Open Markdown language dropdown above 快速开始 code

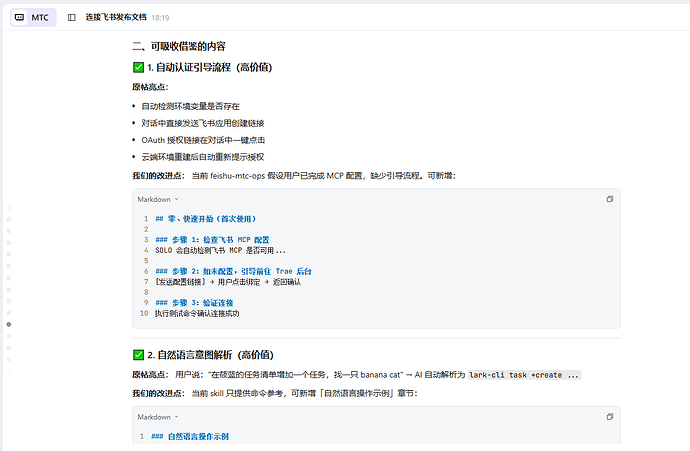pos(158,199)
